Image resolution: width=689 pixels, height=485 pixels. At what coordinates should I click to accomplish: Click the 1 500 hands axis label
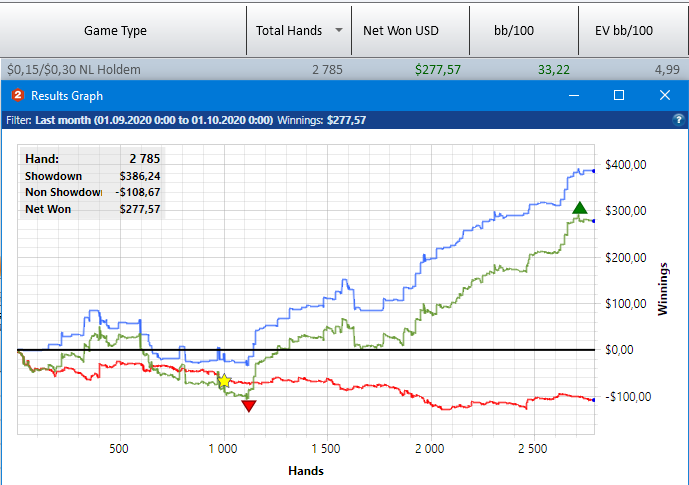[x=326, y=449]
